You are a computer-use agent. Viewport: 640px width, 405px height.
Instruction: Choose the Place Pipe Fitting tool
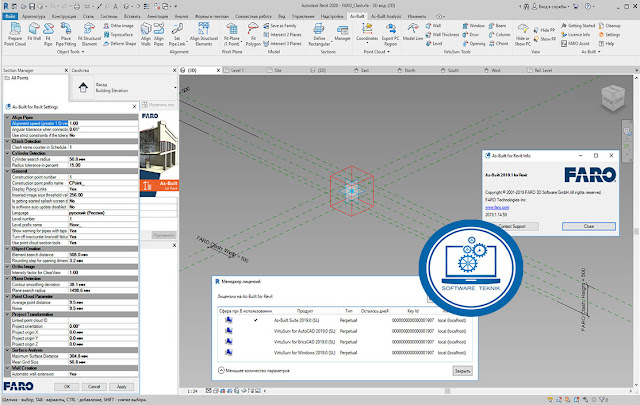(x=66, y=34)
